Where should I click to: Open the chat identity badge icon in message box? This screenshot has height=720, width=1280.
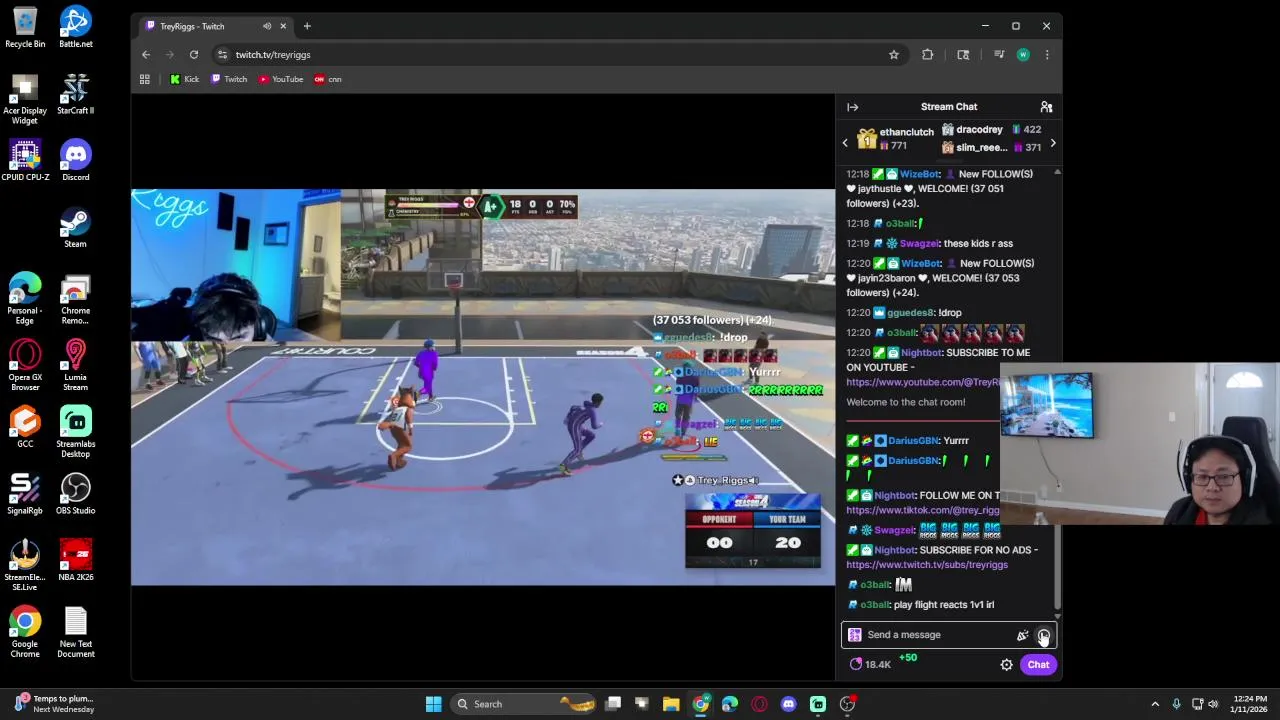click(x=854, y=635)
